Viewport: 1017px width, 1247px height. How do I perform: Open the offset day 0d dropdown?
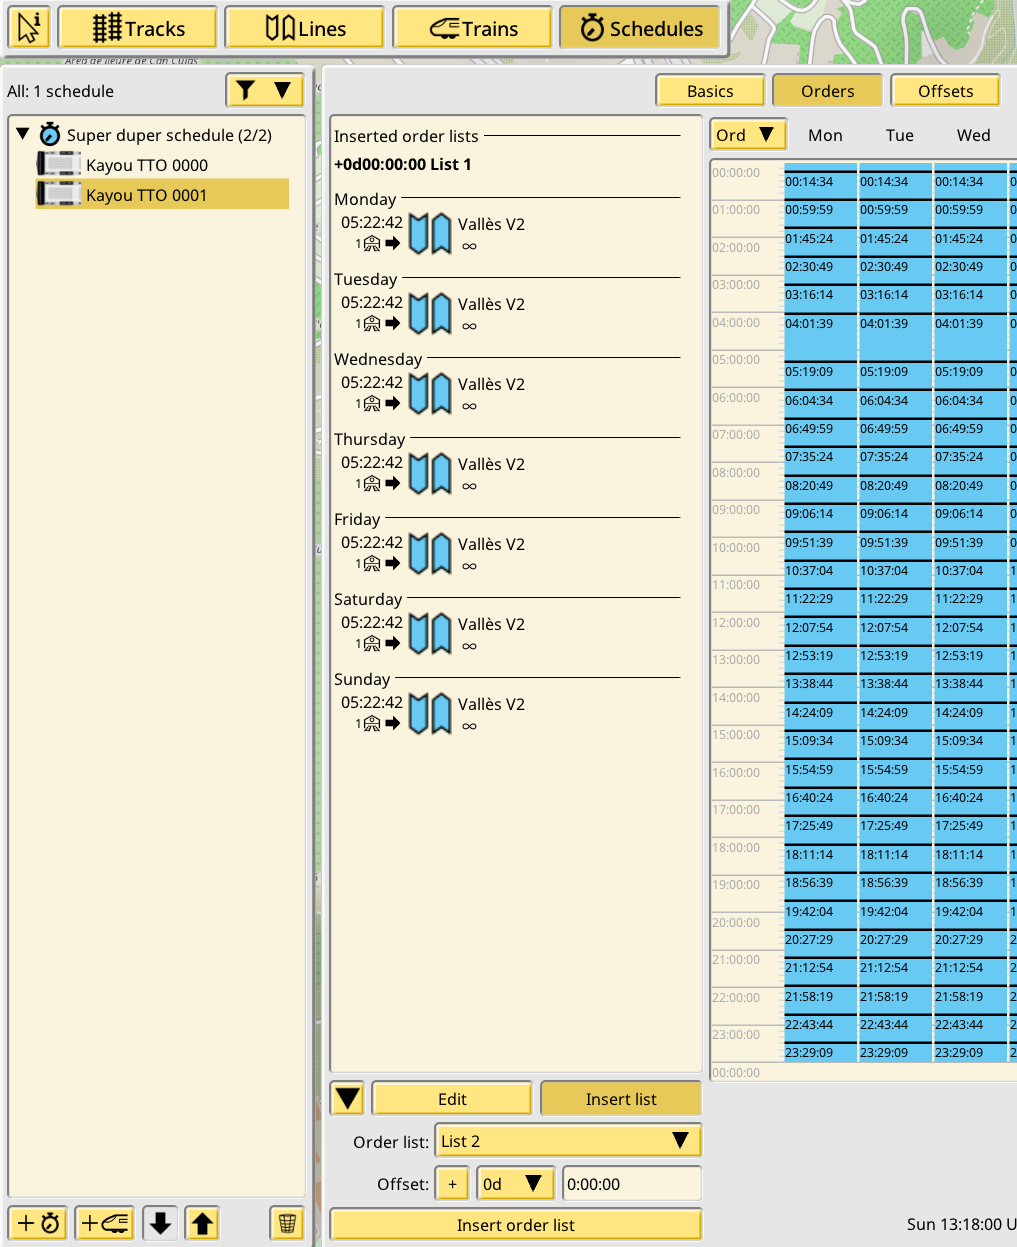[x=515, y=1184]
